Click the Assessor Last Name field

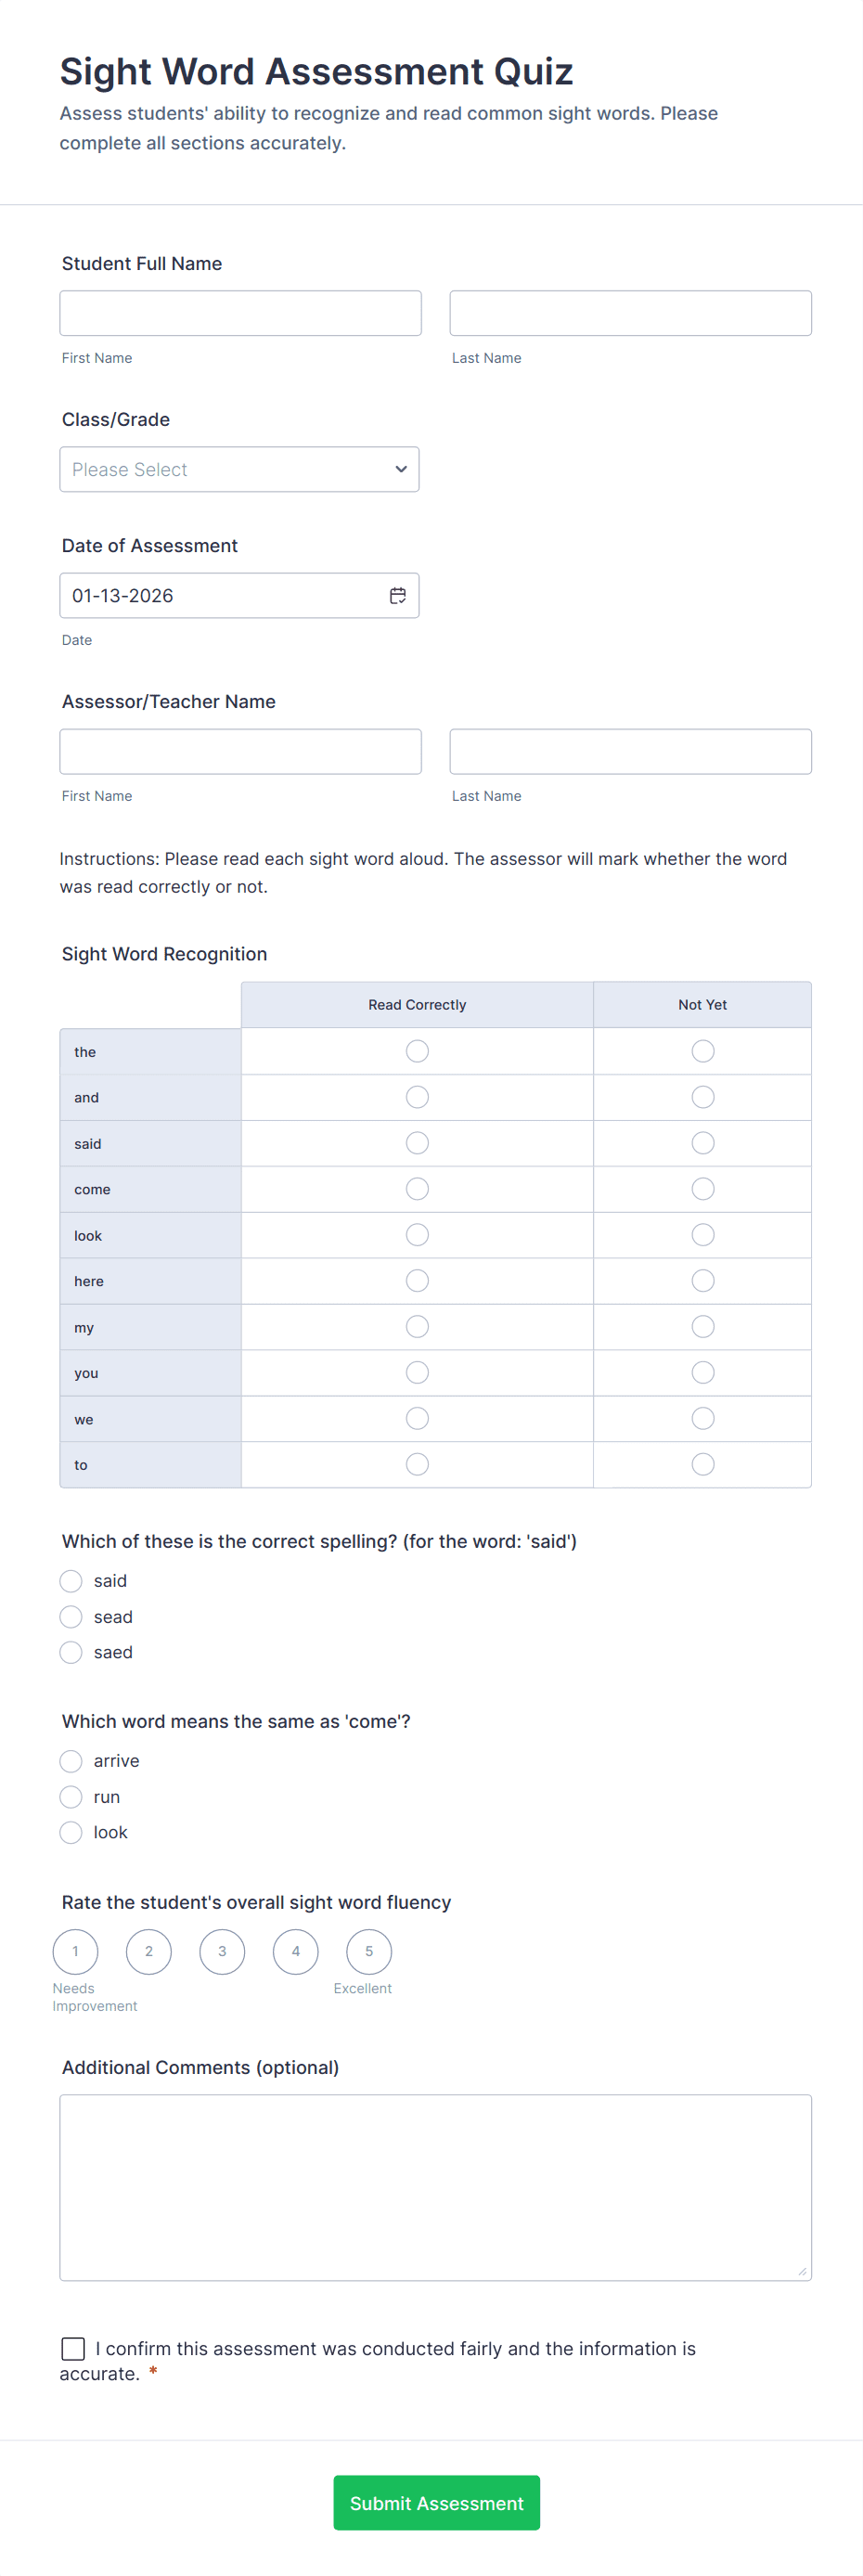tap(630, 751)
